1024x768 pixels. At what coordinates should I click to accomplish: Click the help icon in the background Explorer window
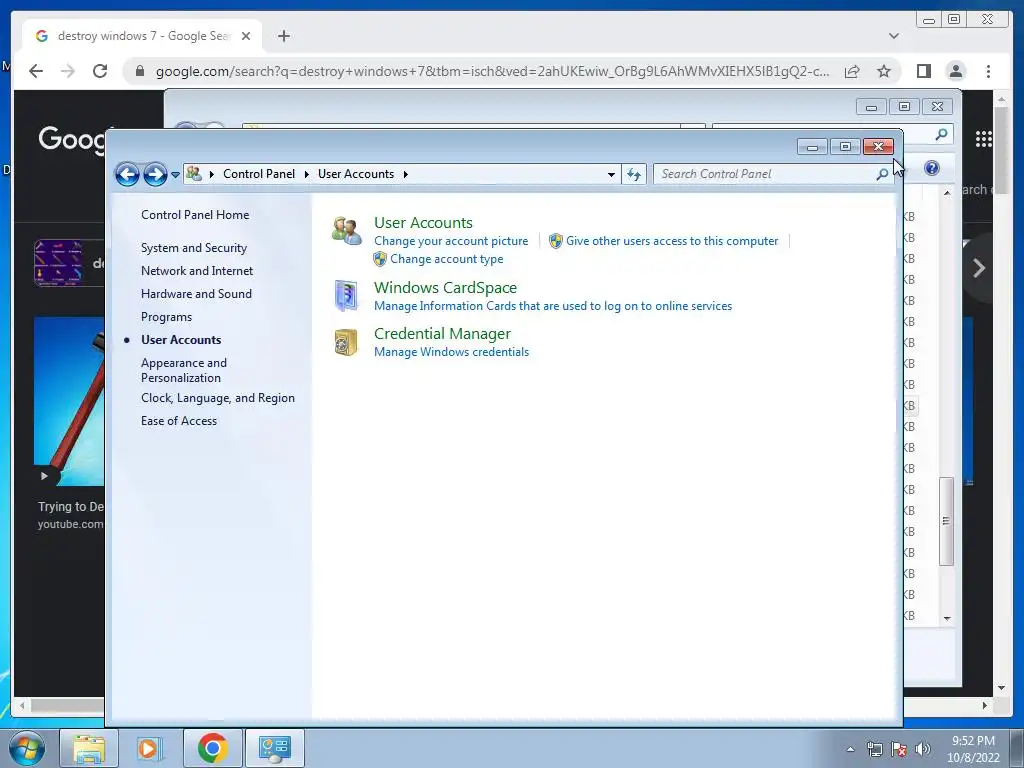(932, 168)
